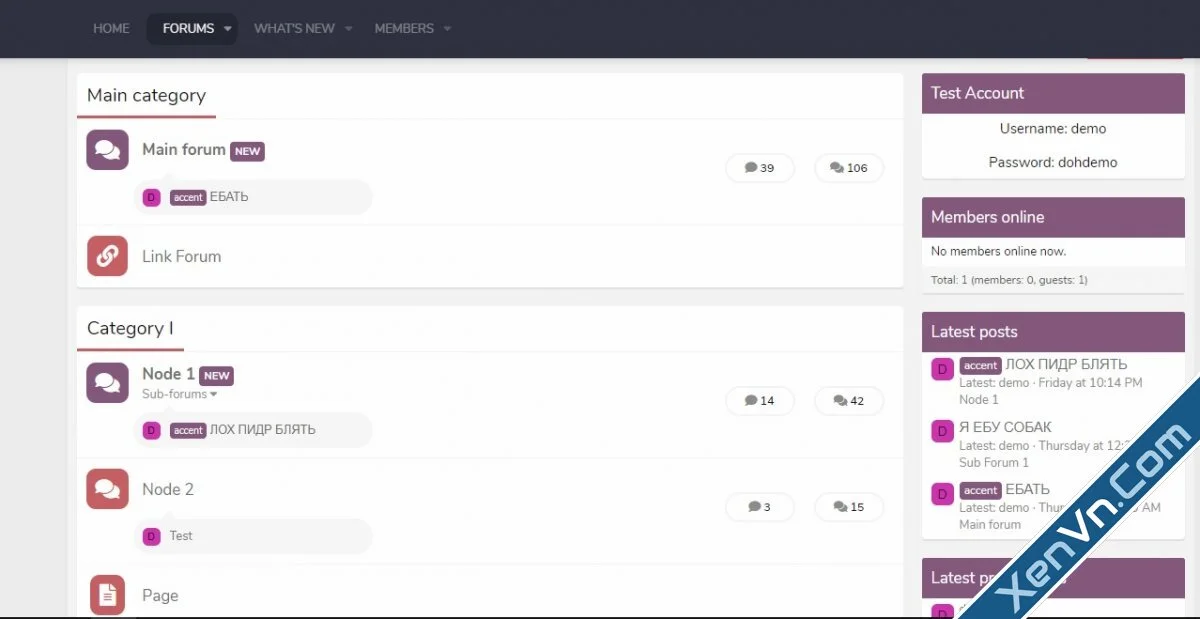Open the dropdown arrow next to Forums
This screenshot has width=1200, height=619.
(x=228, y=29)
